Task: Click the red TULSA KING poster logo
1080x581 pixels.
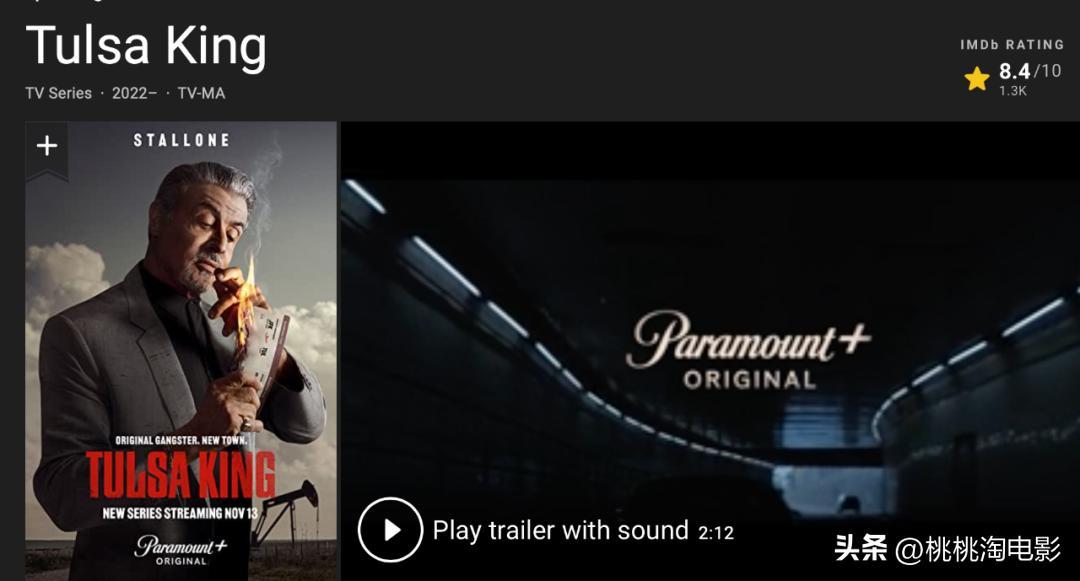Action: [180, 475]
